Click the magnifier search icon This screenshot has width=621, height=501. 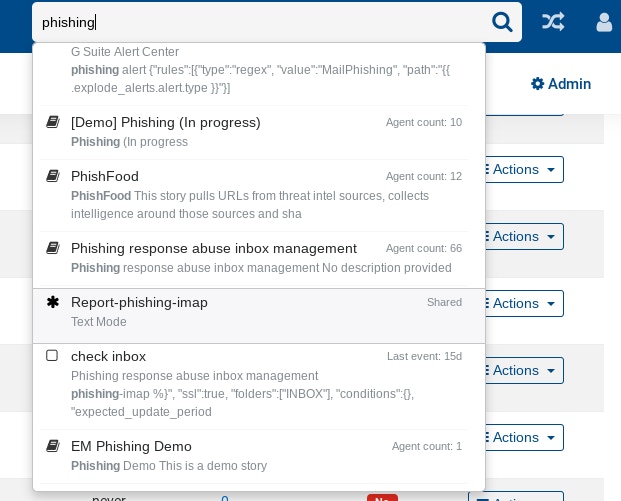coord(502,22)
